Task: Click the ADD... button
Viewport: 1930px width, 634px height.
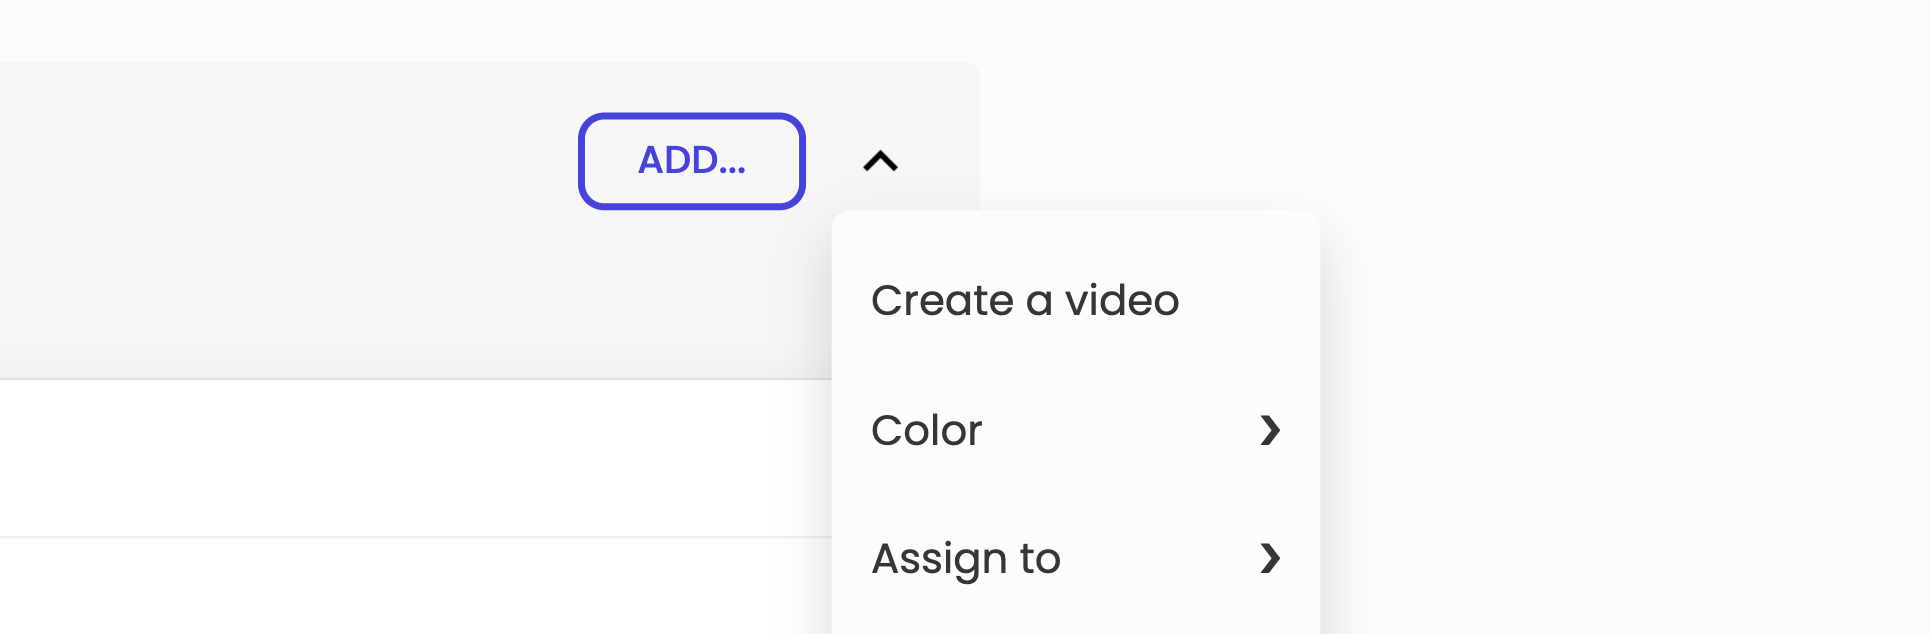Action: pyautogui.click(x=692, y=161)
